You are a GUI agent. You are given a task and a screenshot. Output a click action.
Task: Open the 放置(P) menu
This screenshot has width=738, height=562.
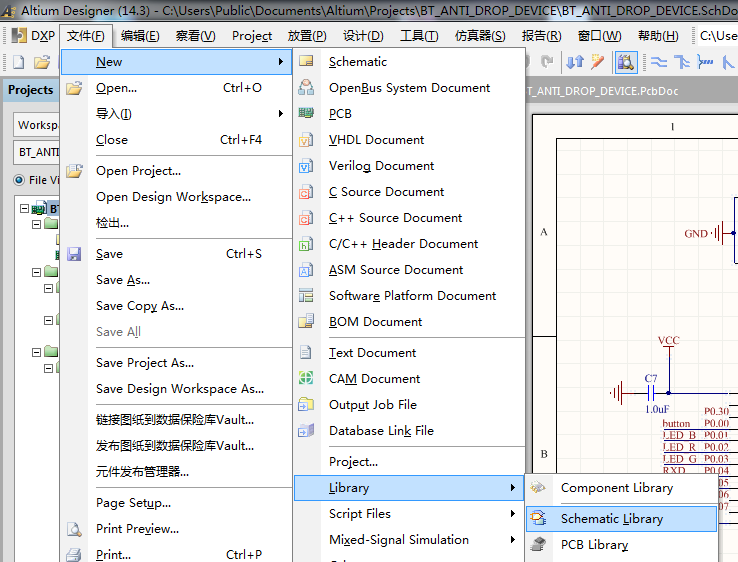307,36
